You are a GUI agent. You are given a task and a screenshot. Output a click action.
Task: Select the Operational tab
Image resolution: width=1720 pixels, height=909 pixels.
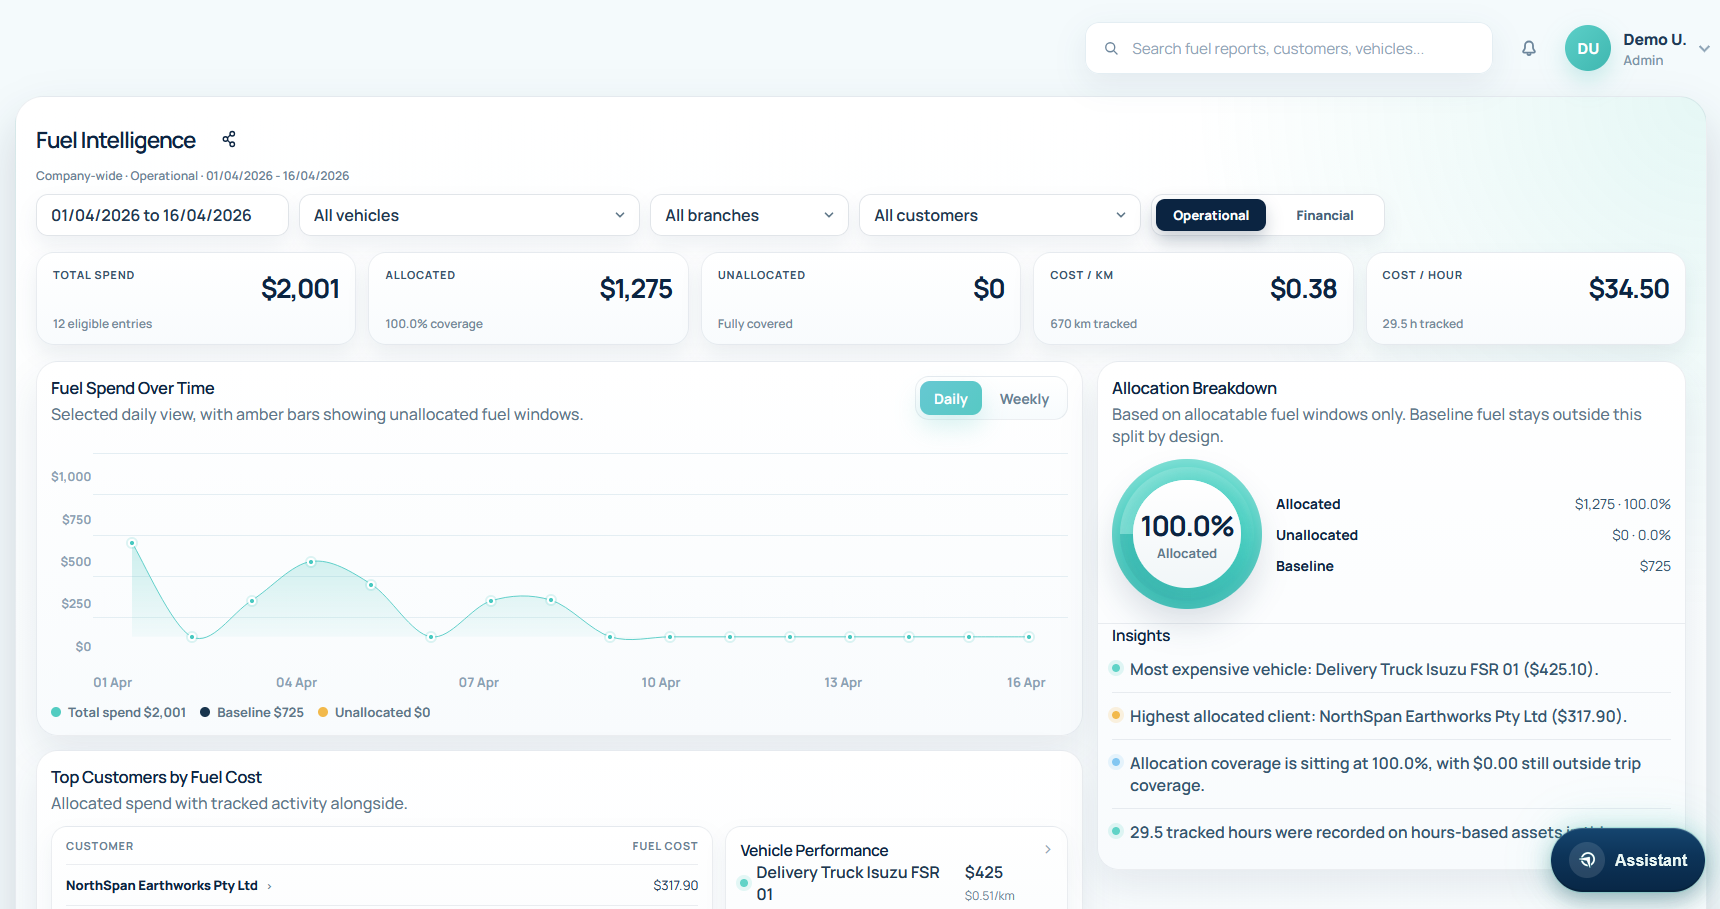[x=1210, y=214]
